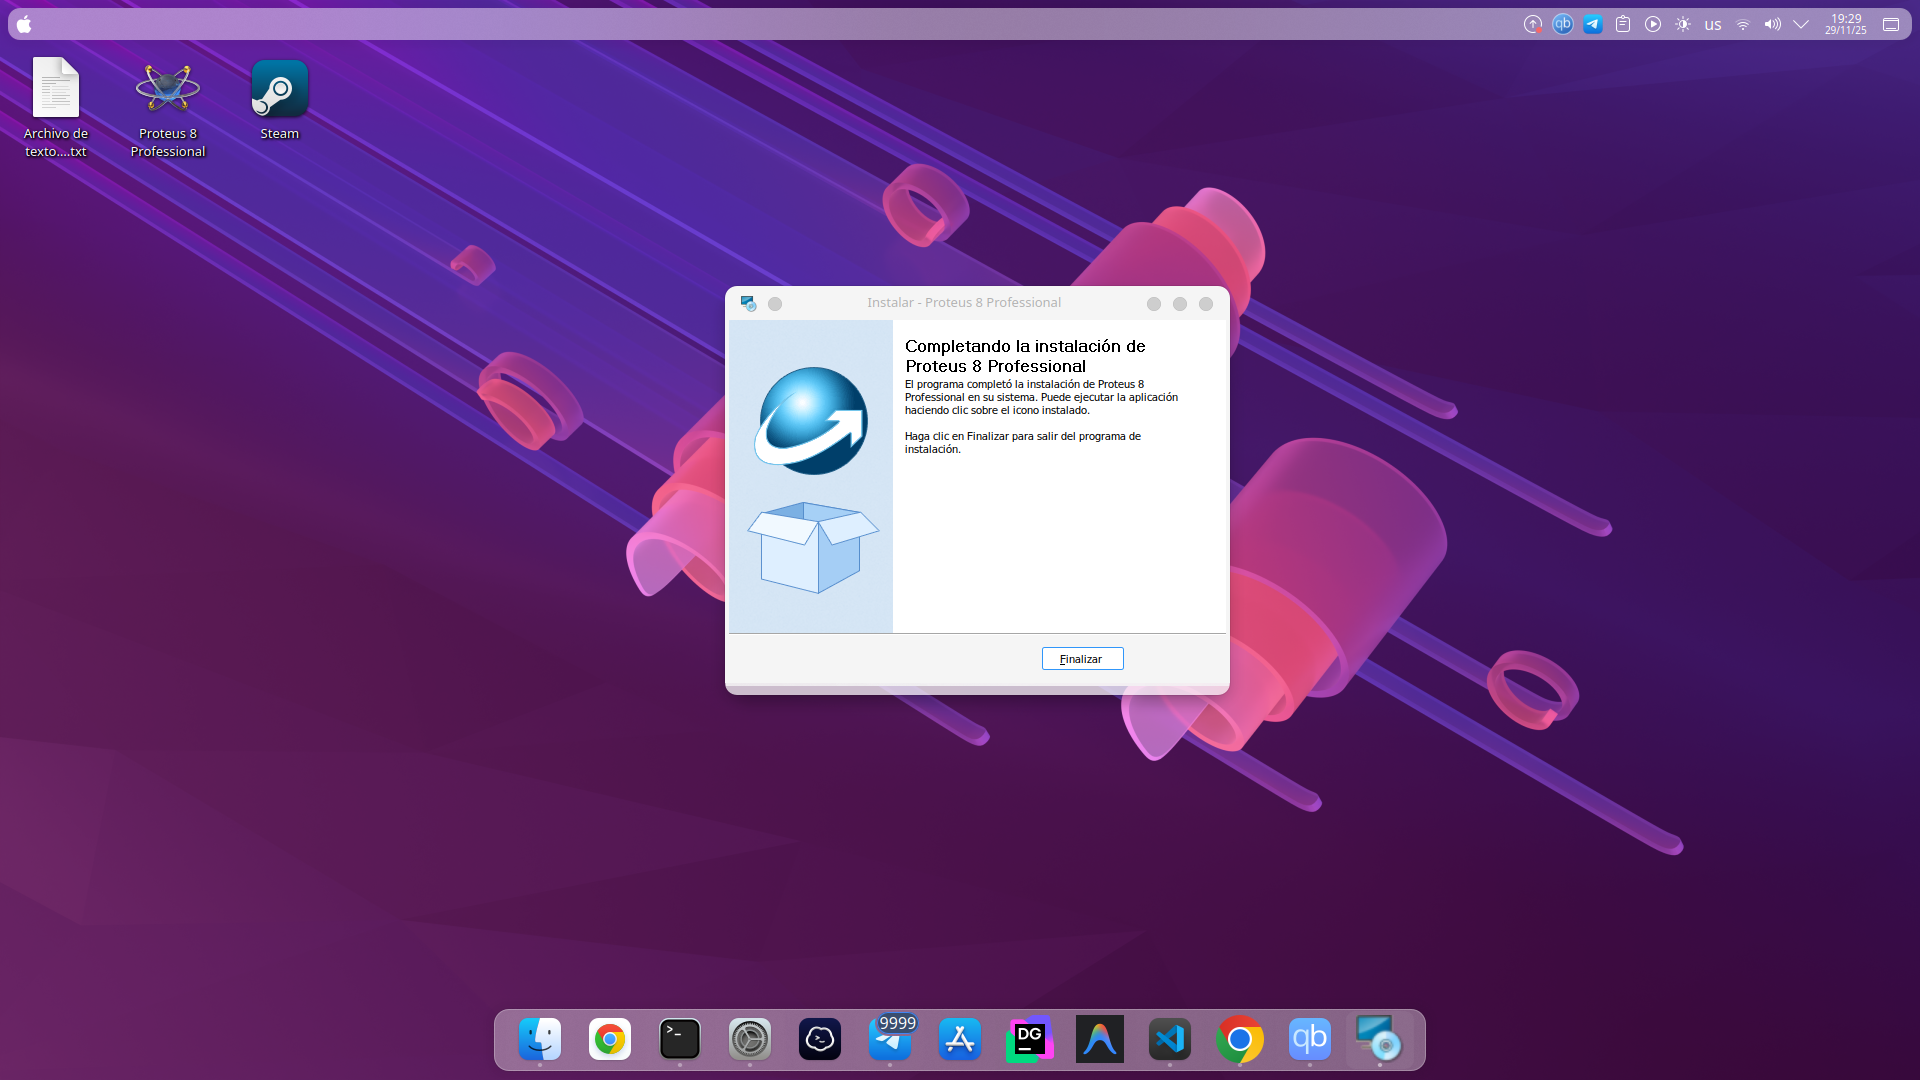Open Telegram in the dock

point(890,1040)
